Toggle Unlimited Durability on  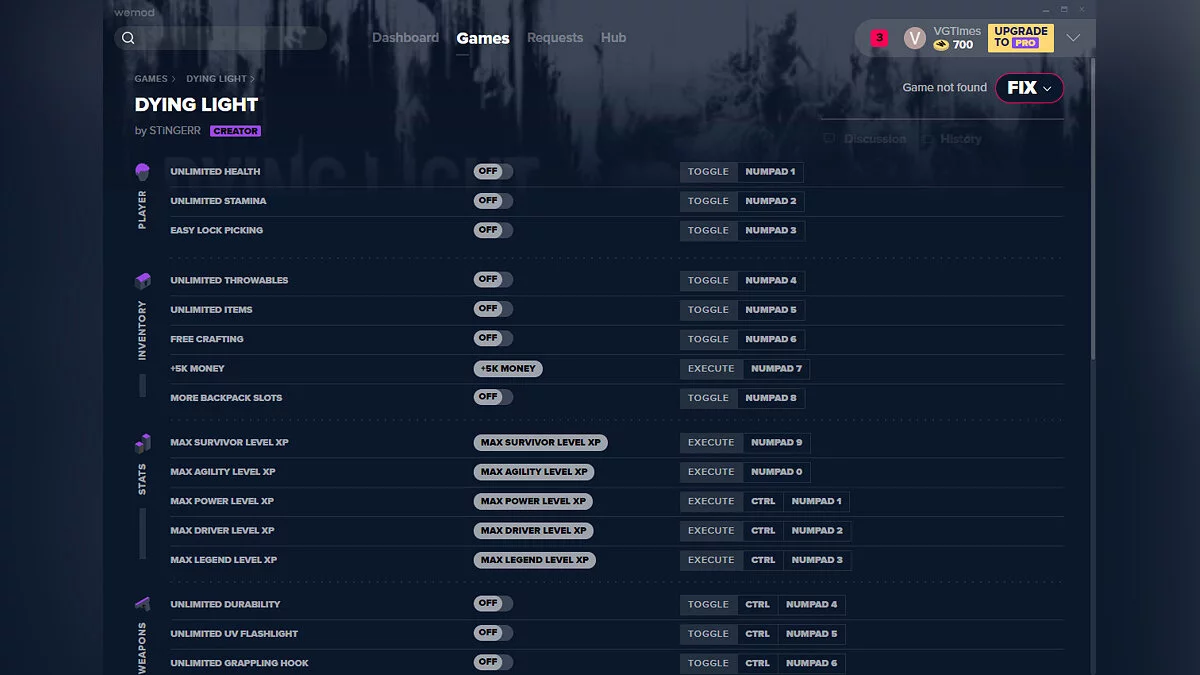coord(493,604)
